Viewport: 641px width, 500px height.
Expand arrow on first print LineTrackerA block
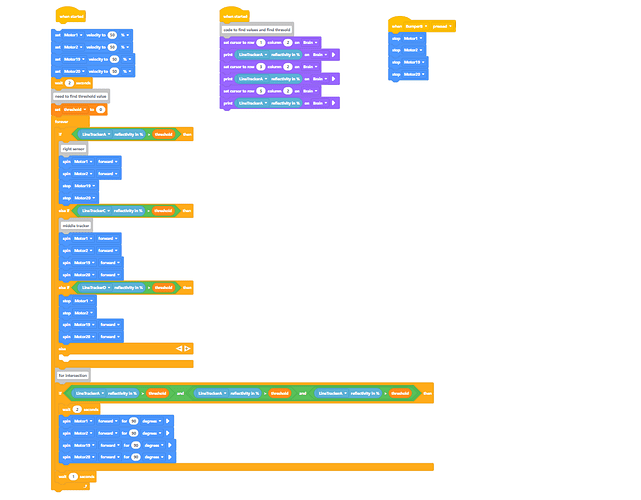pyautogui.click(x=334, y=55)
